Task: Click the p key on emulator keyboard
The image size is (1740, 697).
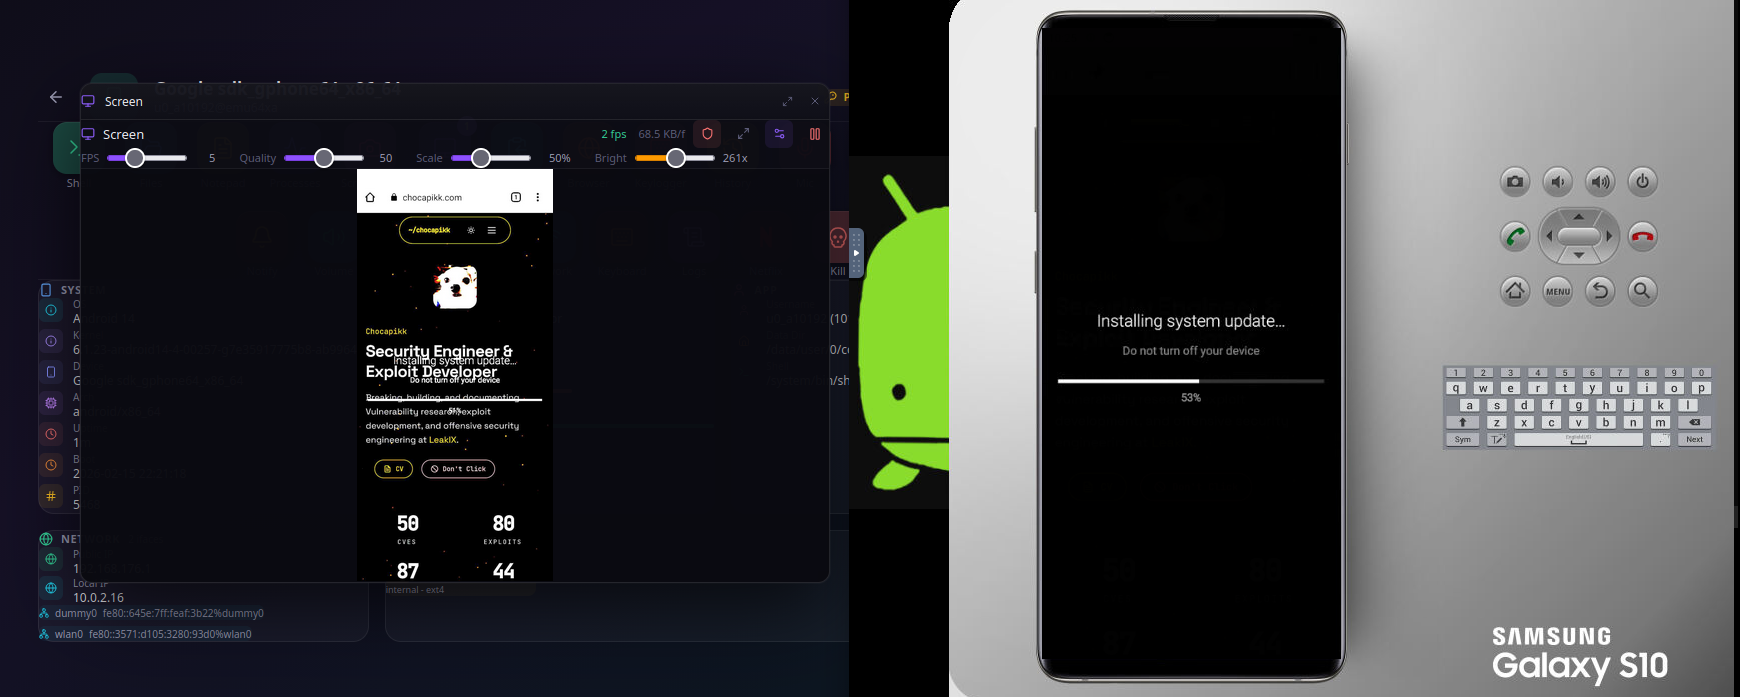Action: click(1701, 389)
